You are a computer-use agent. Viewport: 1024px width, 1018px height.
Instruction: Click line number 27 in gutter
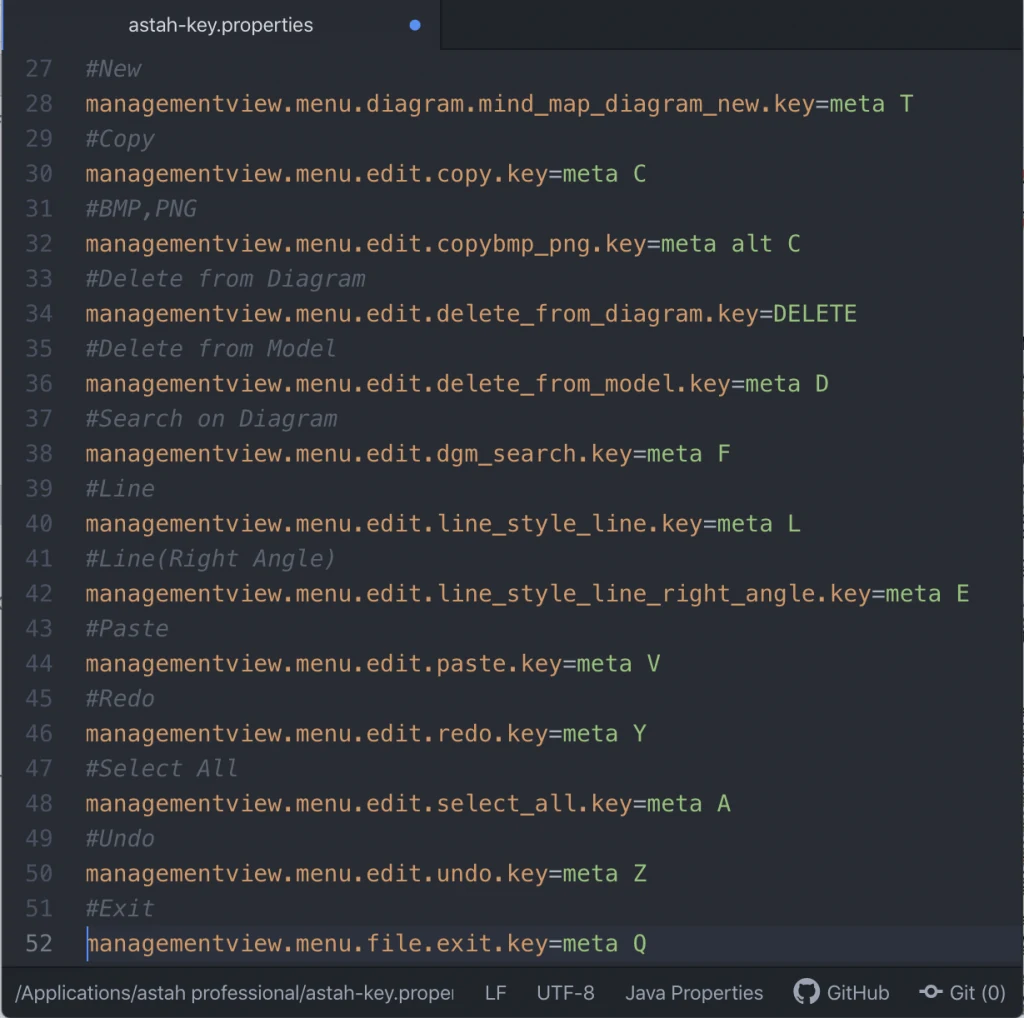pos(39,69)
